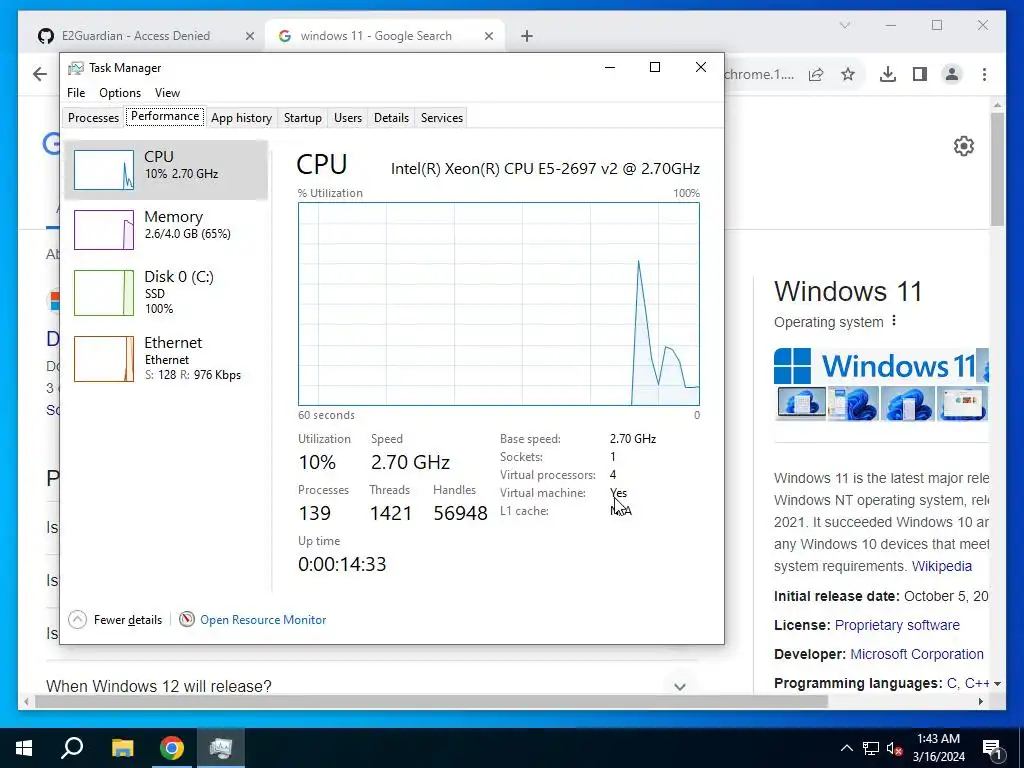Click the Threads count 1421
Screen dimensions: 1024x768
391,513
